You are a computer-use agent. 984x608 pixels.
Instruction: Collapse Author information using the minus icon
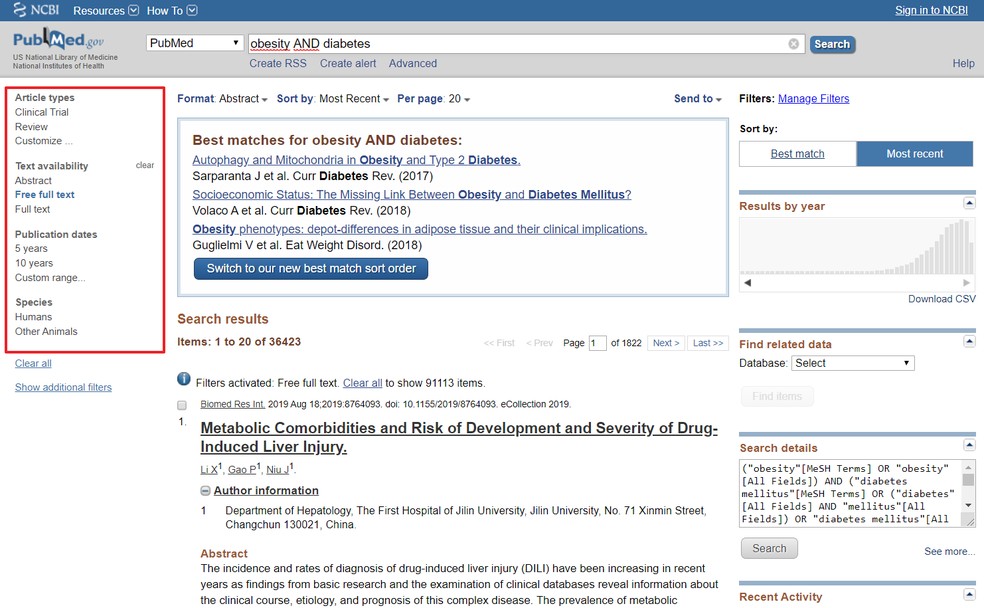tap(204, 490)
